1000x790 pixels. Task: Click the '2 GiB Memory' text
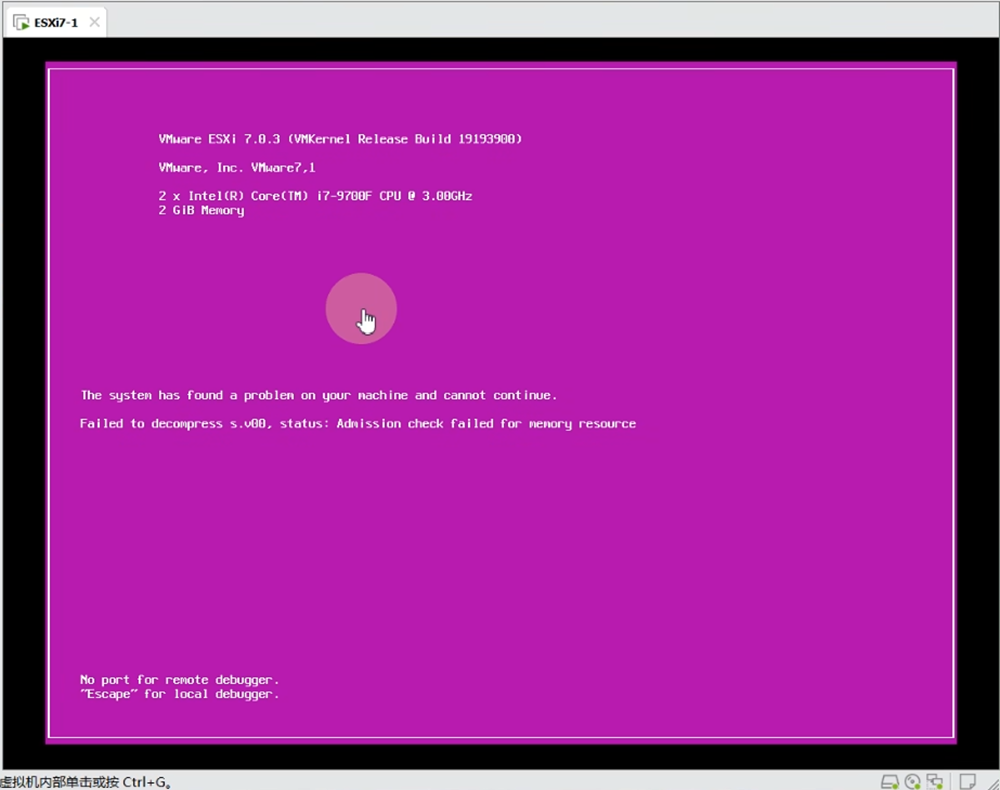point(201,210)
